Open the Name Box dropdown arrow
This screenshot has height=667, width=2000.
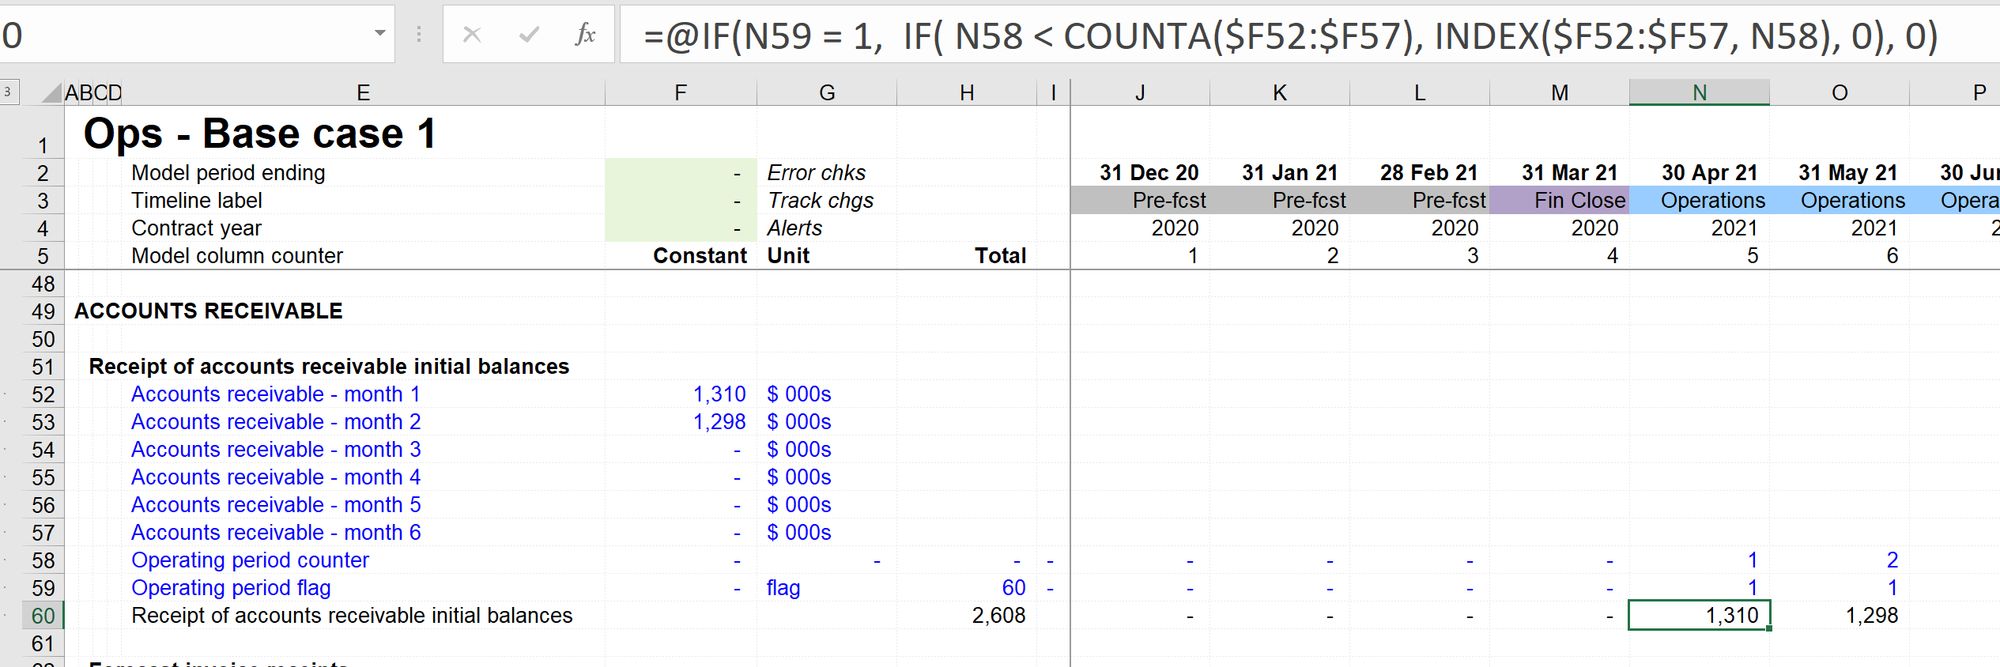click(380, 34)
